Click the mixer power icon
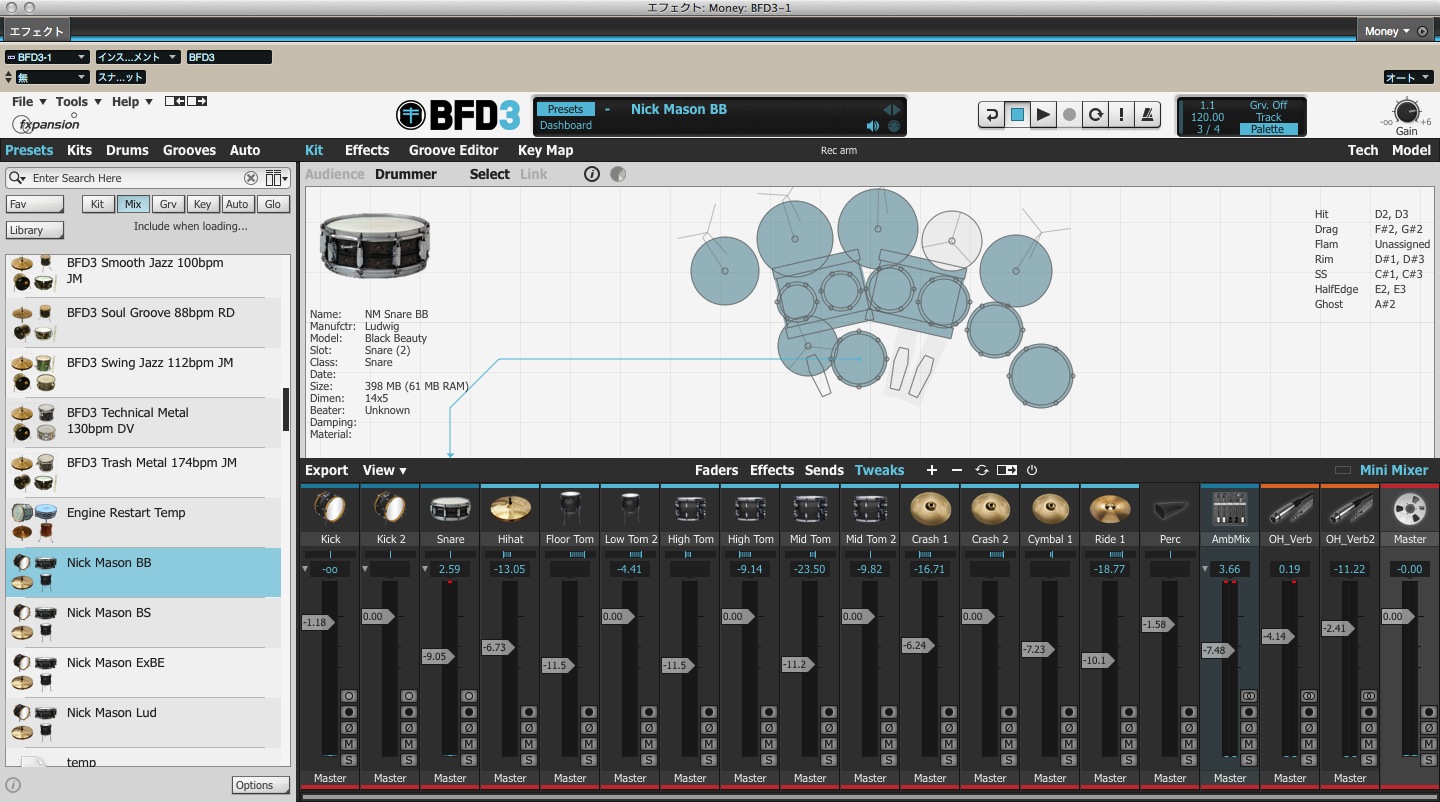1440x802 pixels. (x=1032, y=470)
